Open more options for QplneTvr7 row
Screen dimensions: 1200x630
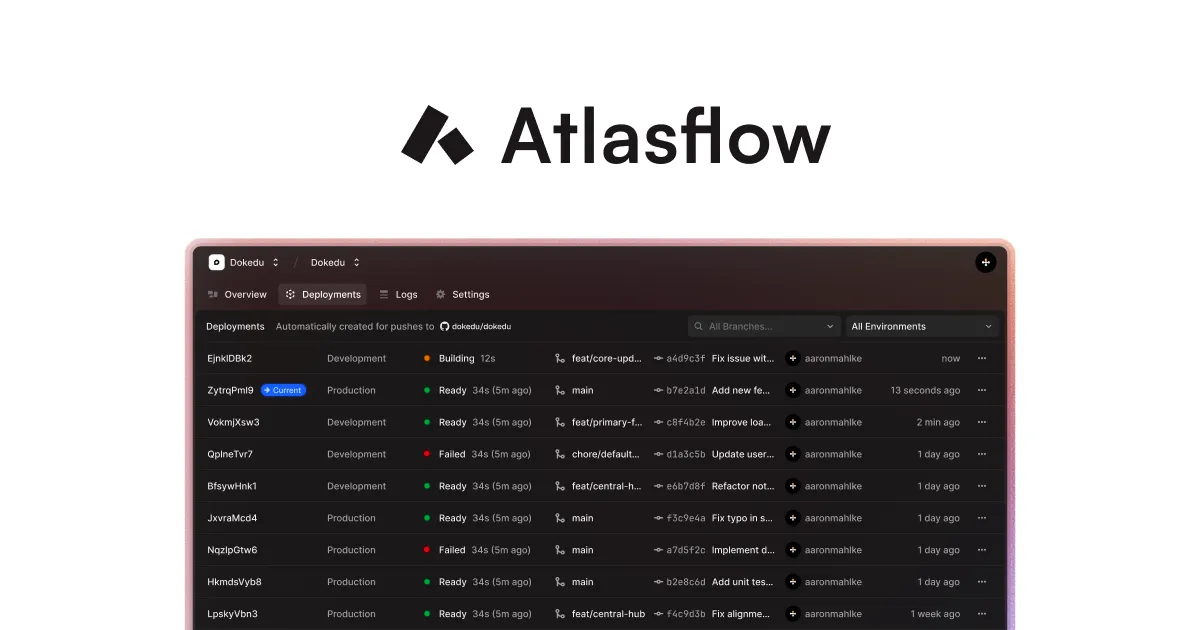click(982, 454)
